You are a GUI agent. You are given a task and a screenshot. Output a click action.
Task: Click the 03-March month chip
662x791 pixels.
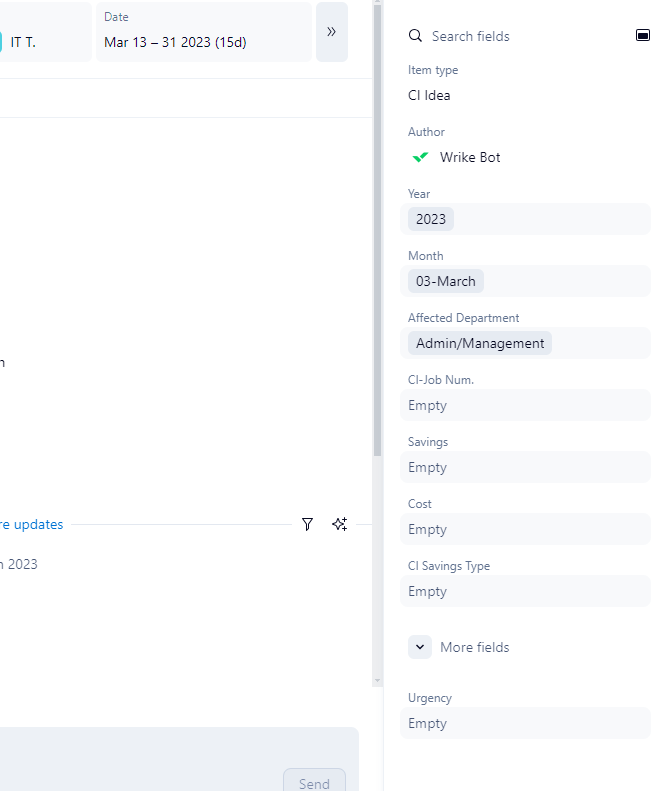(446, 281)
